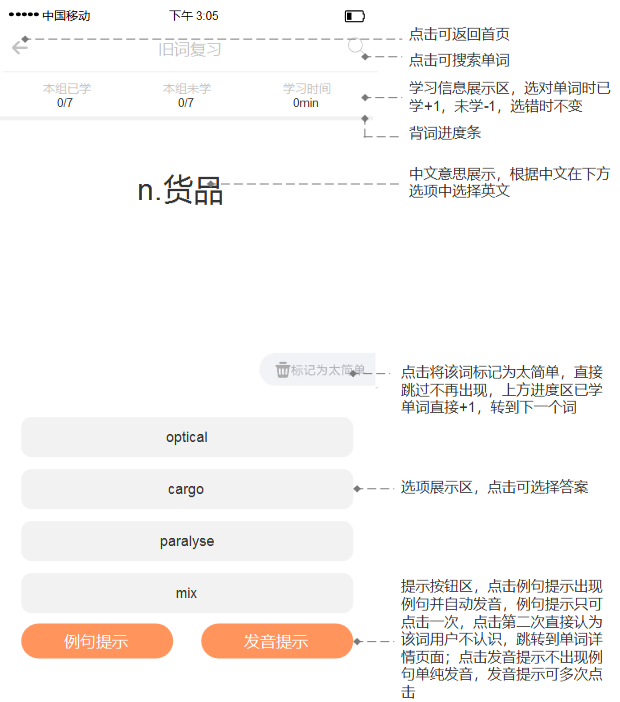620x702 pixels.
Task: Tap the study progress bar
Action: click(186, 118)
